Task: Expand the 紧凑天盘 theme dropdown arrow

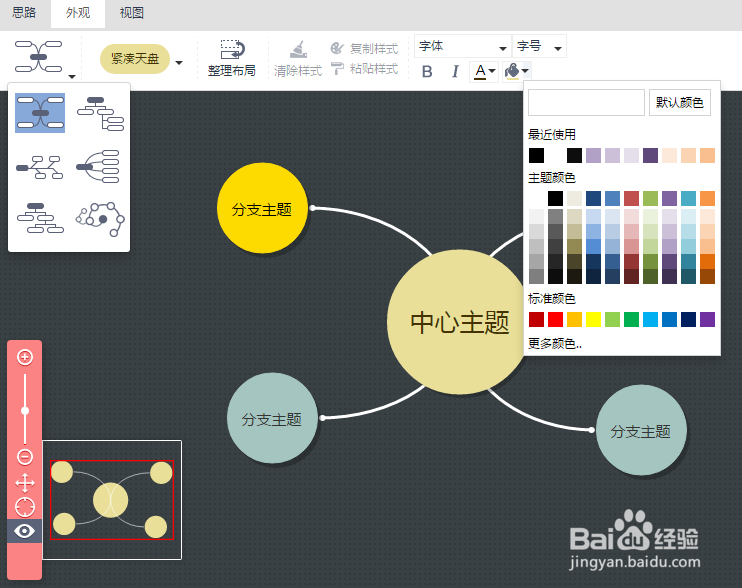Action: (x=179, y=62)
